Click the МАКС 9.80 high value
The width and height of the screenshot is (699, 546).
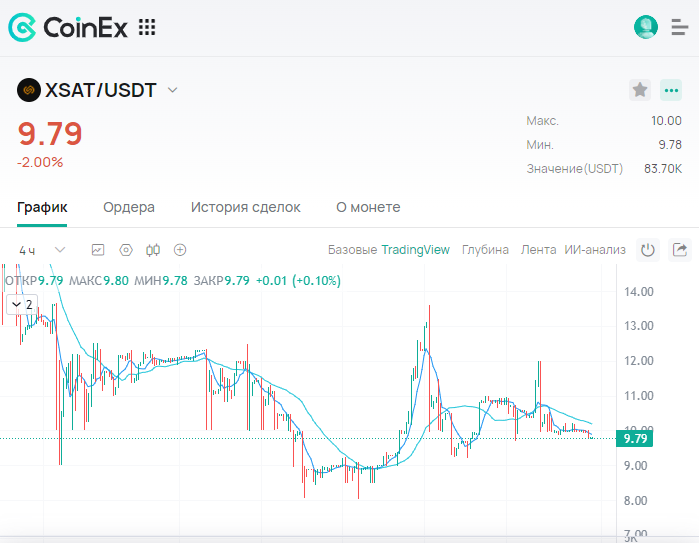[x=116, y=281]
